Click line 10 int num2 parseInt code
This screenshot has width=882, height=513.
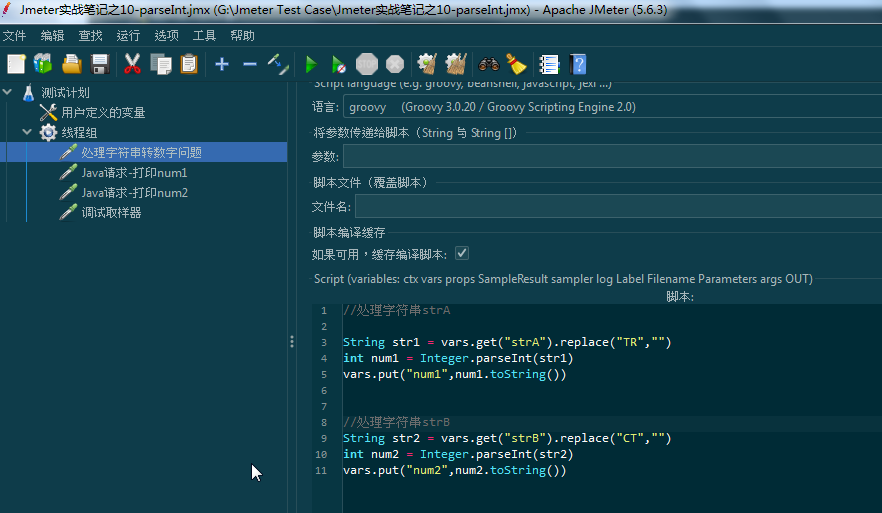pos(458,454)
